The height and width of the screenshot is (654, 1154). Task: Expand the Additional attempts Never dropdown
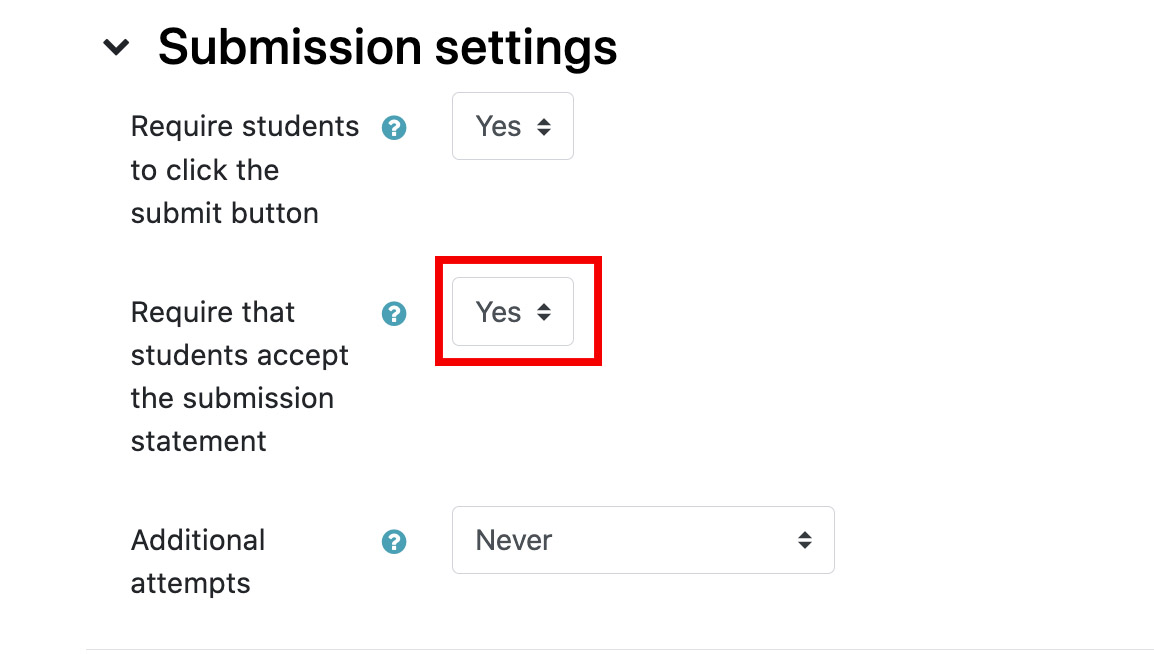pos(642,540)
